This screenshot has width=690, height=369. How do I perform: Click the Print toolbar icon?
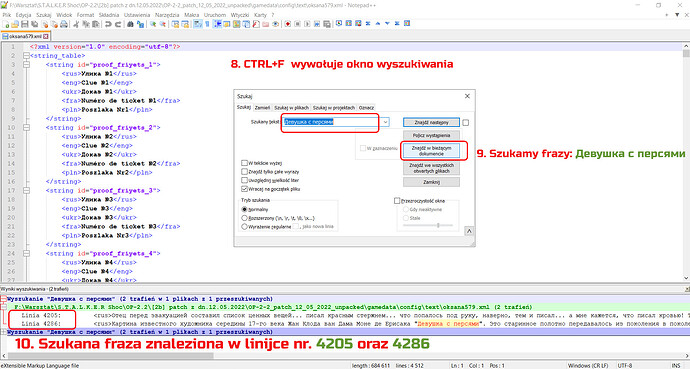(64, 24)
